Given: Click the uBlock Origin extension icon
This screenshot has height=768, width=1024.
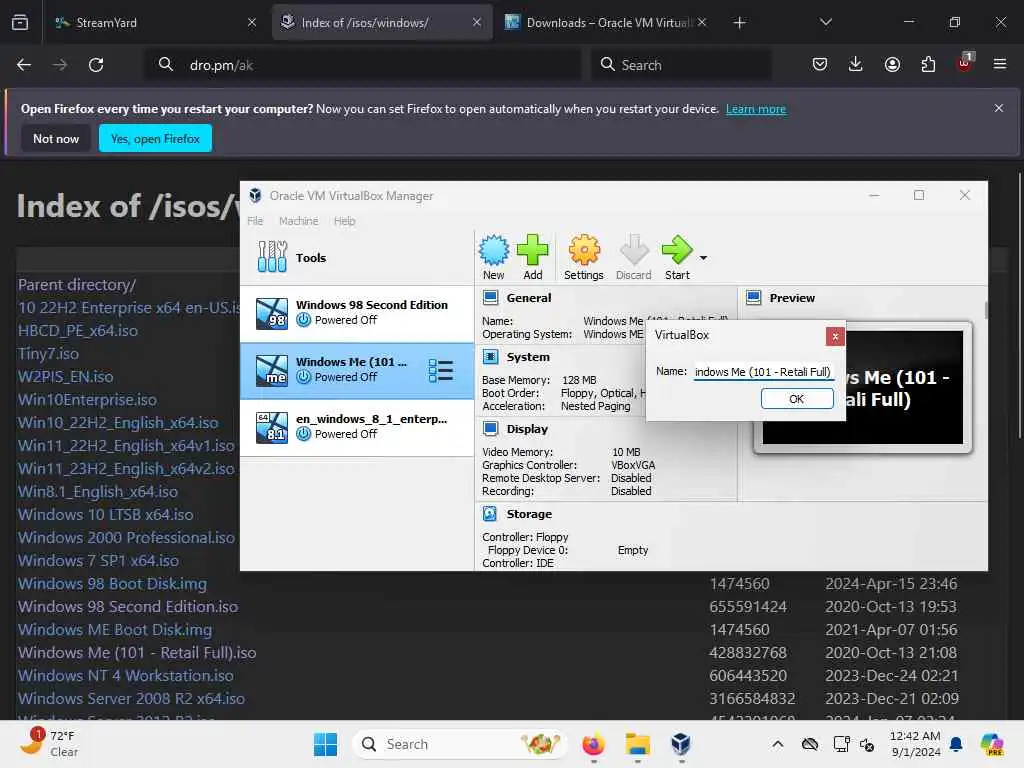Looking at the screenshot, I should pyautogui.click(x=965, y=63).
